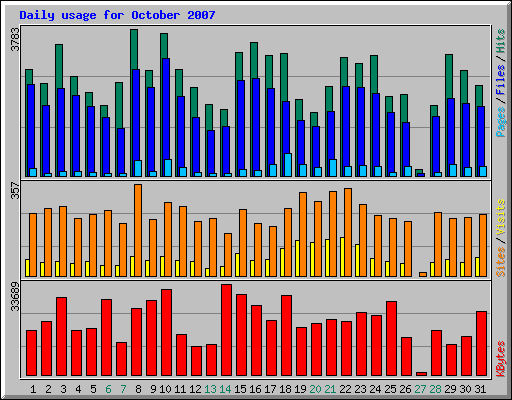Select the blue Files legend label
Image resolution: width=512 pixels, height=400 pixels.
point(501,79)
